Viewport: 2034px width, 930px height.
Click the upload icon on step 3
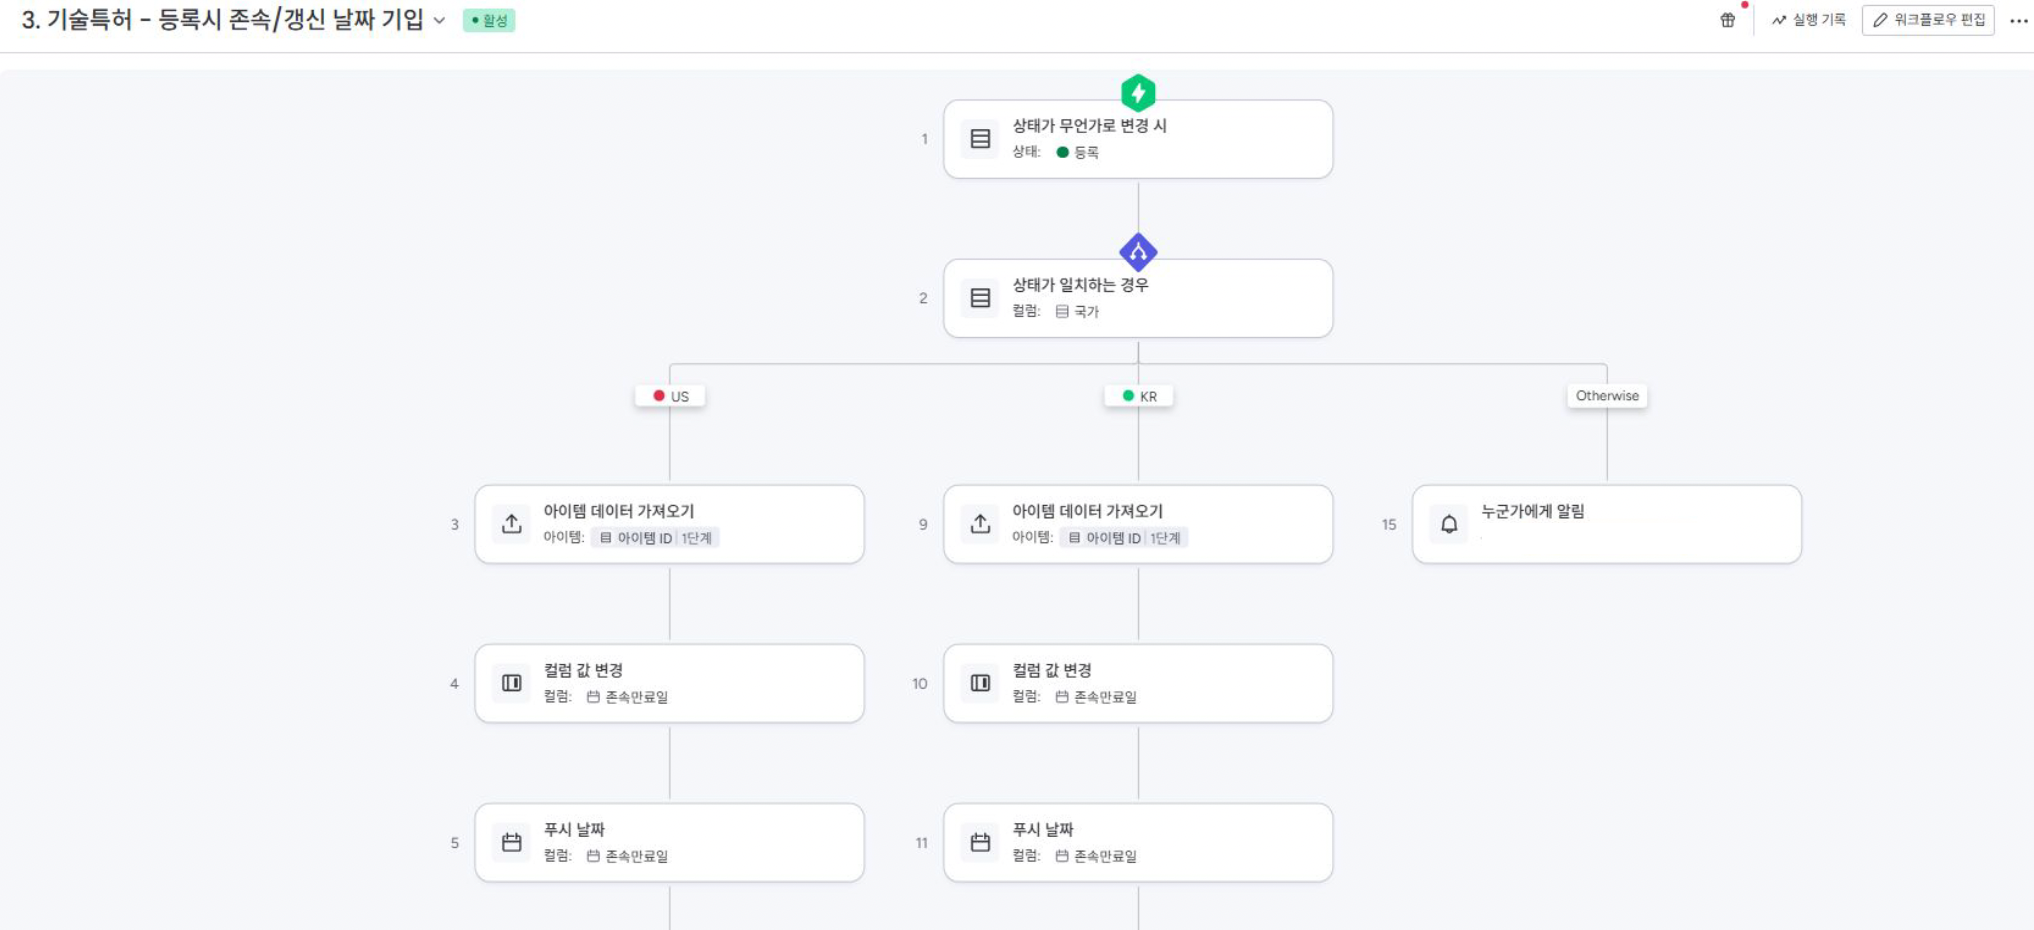(512, 524)
